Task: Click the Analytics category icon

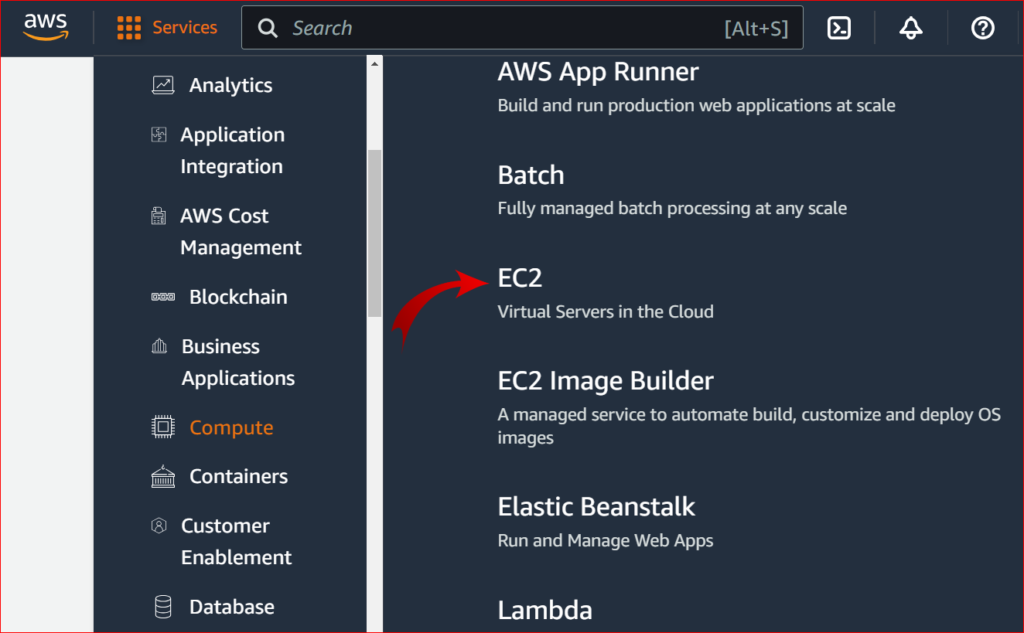Action: click(163, 85)
